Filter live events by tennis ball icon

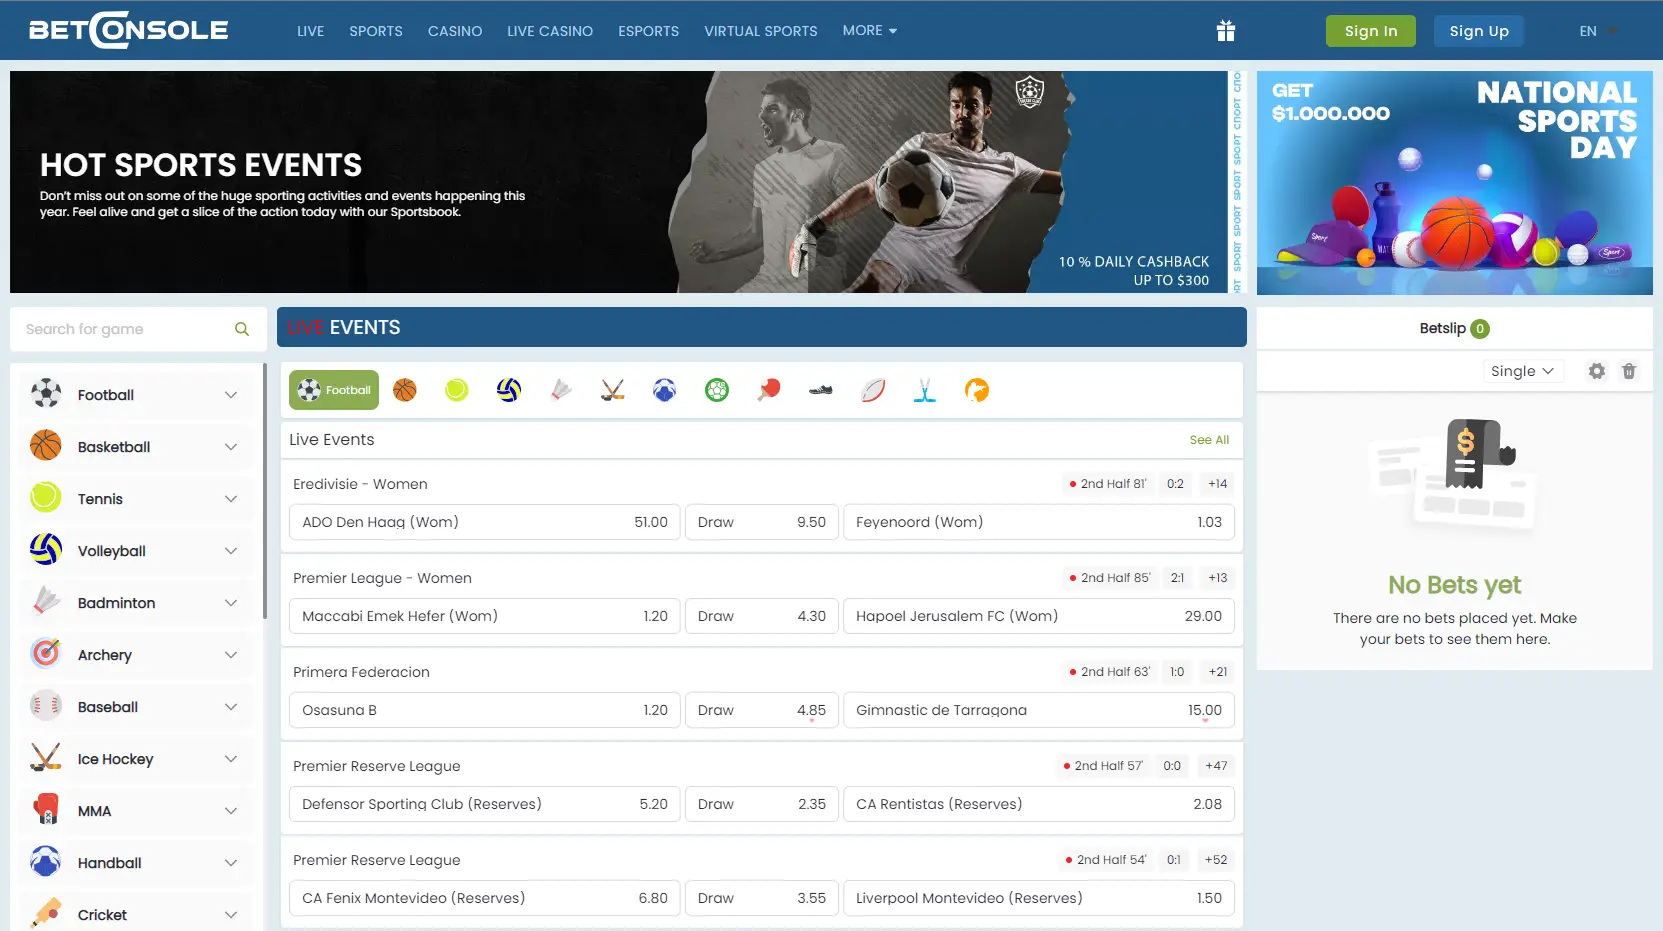point(457,390)
